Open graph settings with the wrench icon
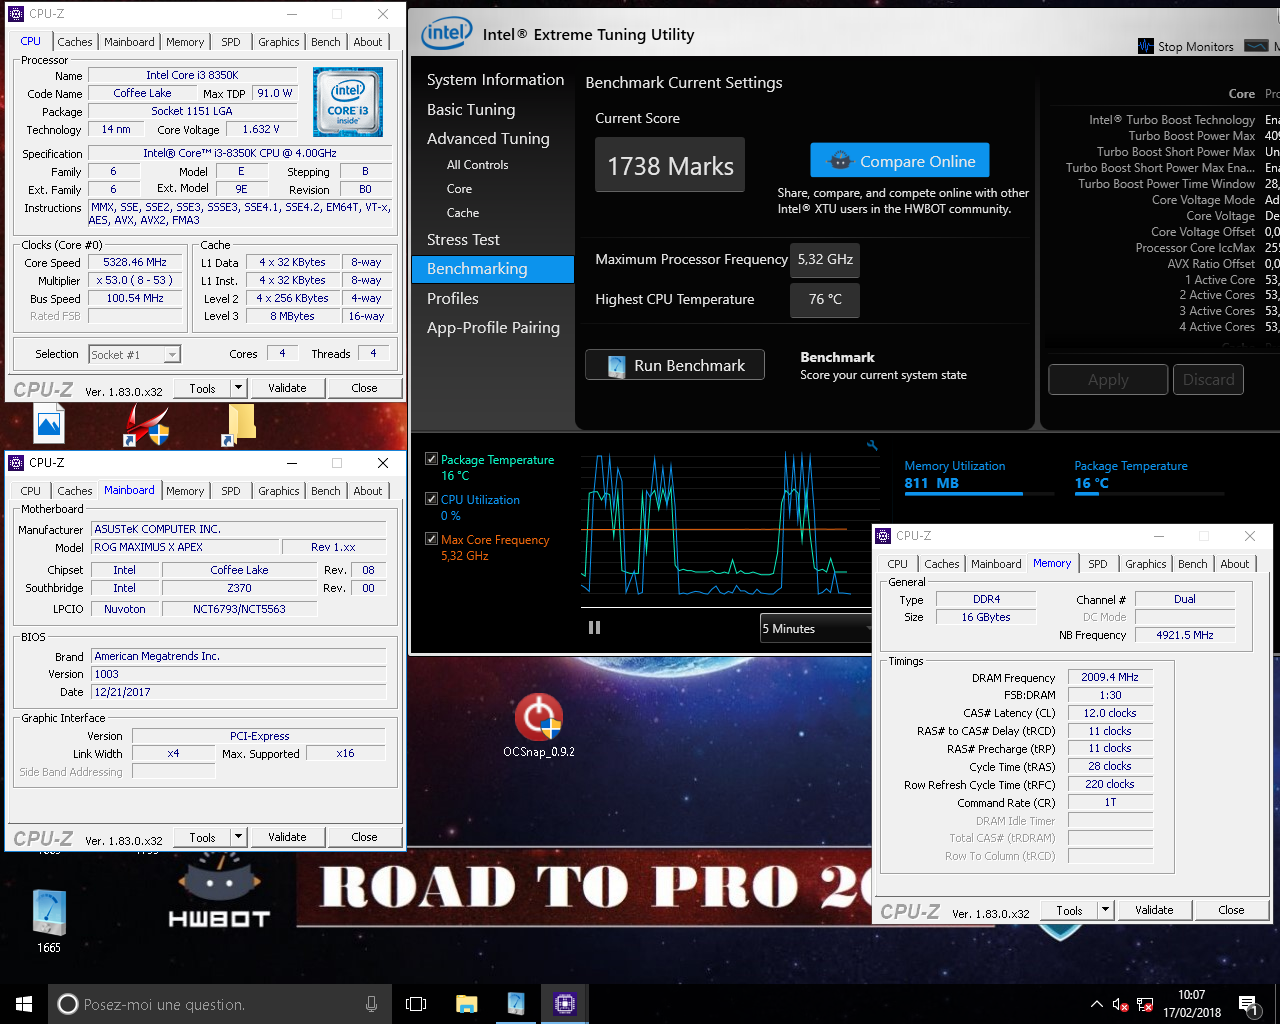This screenshot has height=1024, width=1280. [x=872, y=445]
